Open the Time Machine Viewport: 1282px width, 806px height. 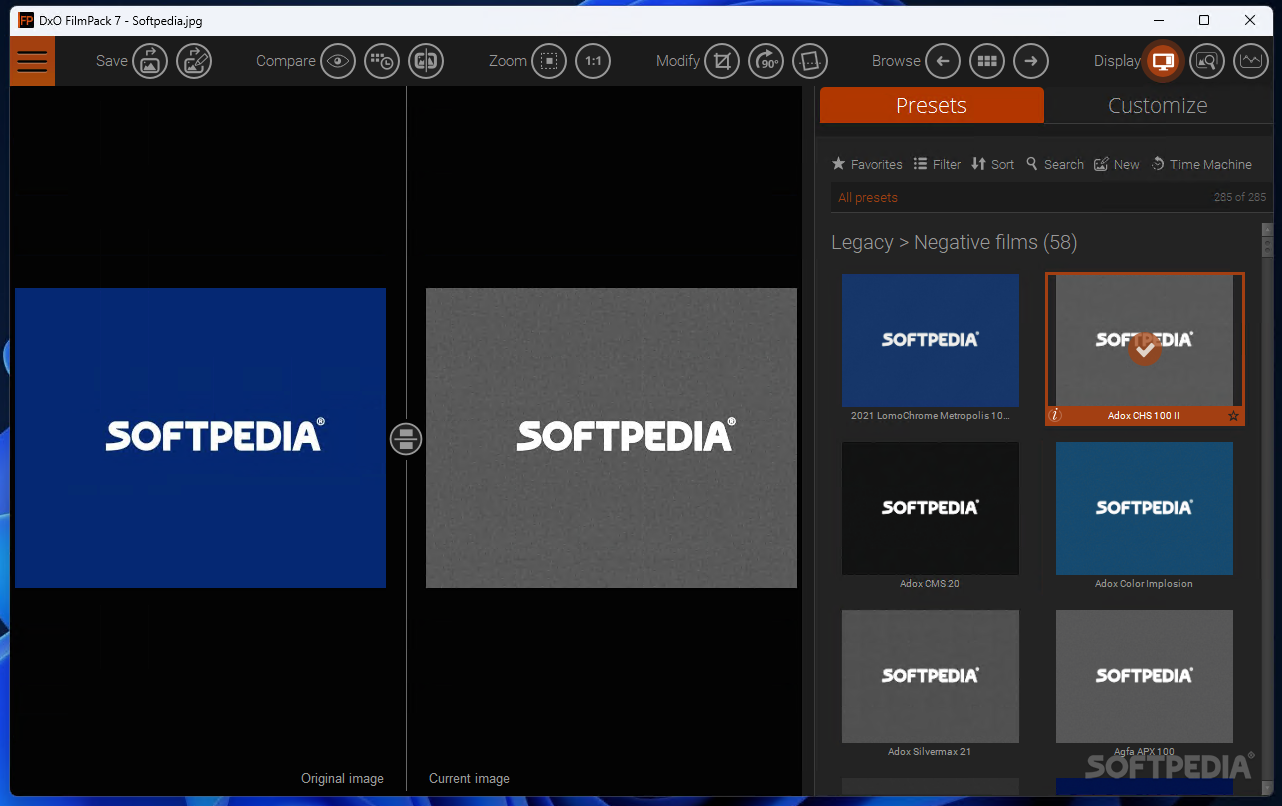1201,164
